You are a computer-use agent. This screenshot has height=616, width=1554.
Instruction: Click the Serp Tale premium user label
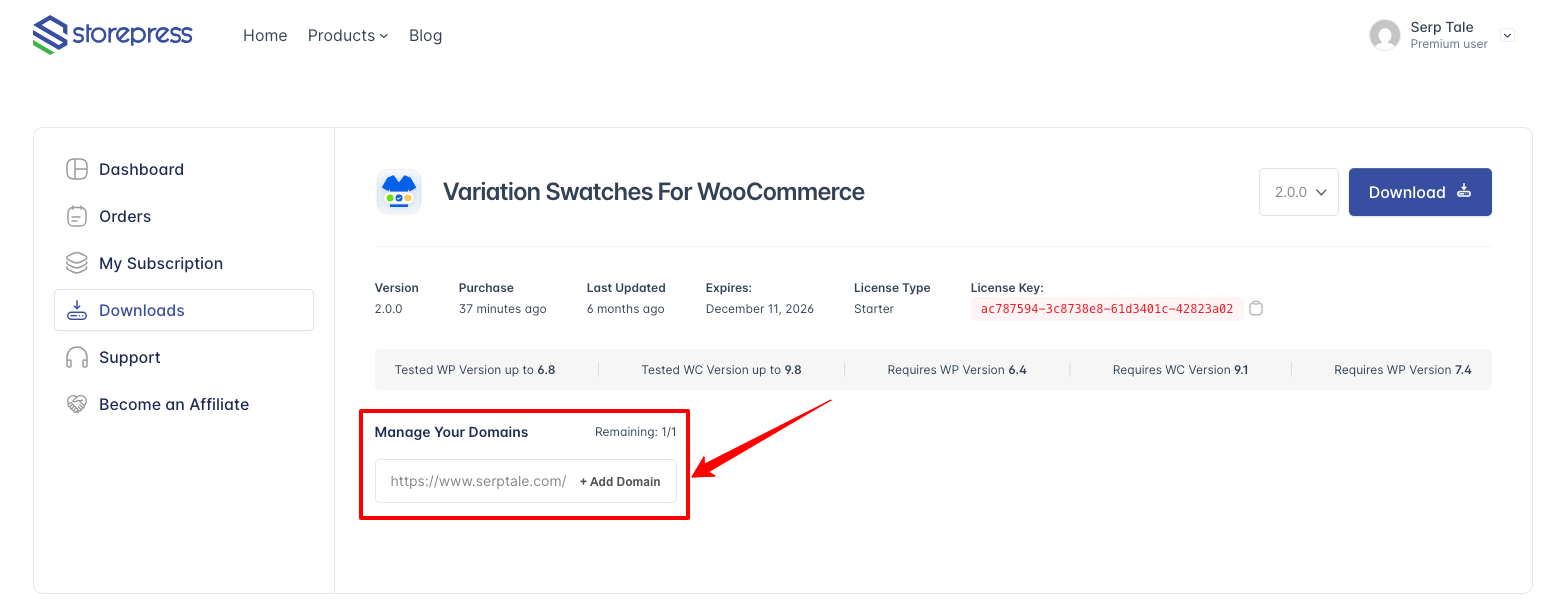(1441, 34)
